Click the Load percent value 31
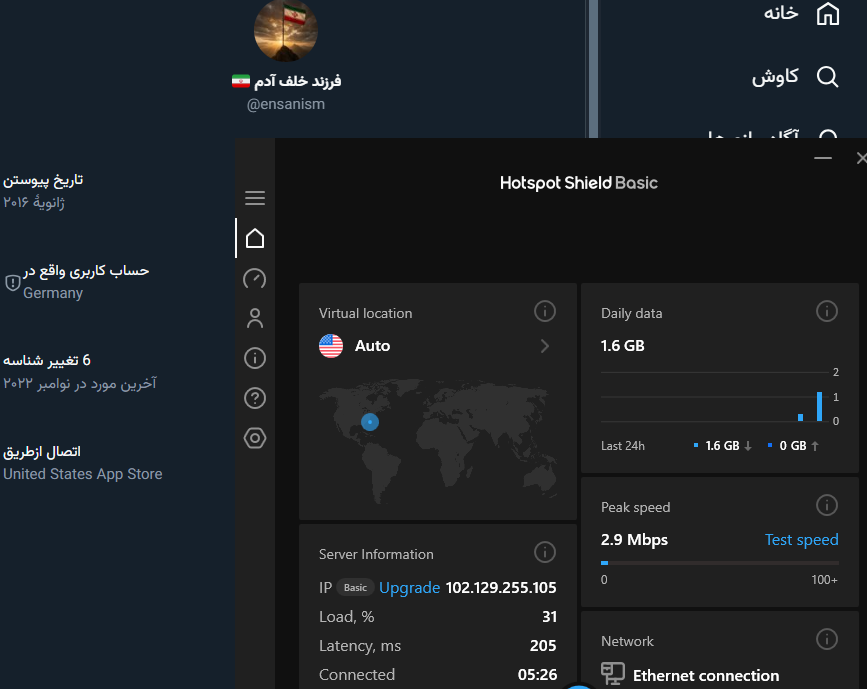867x689 pixels. coord(549,617)
